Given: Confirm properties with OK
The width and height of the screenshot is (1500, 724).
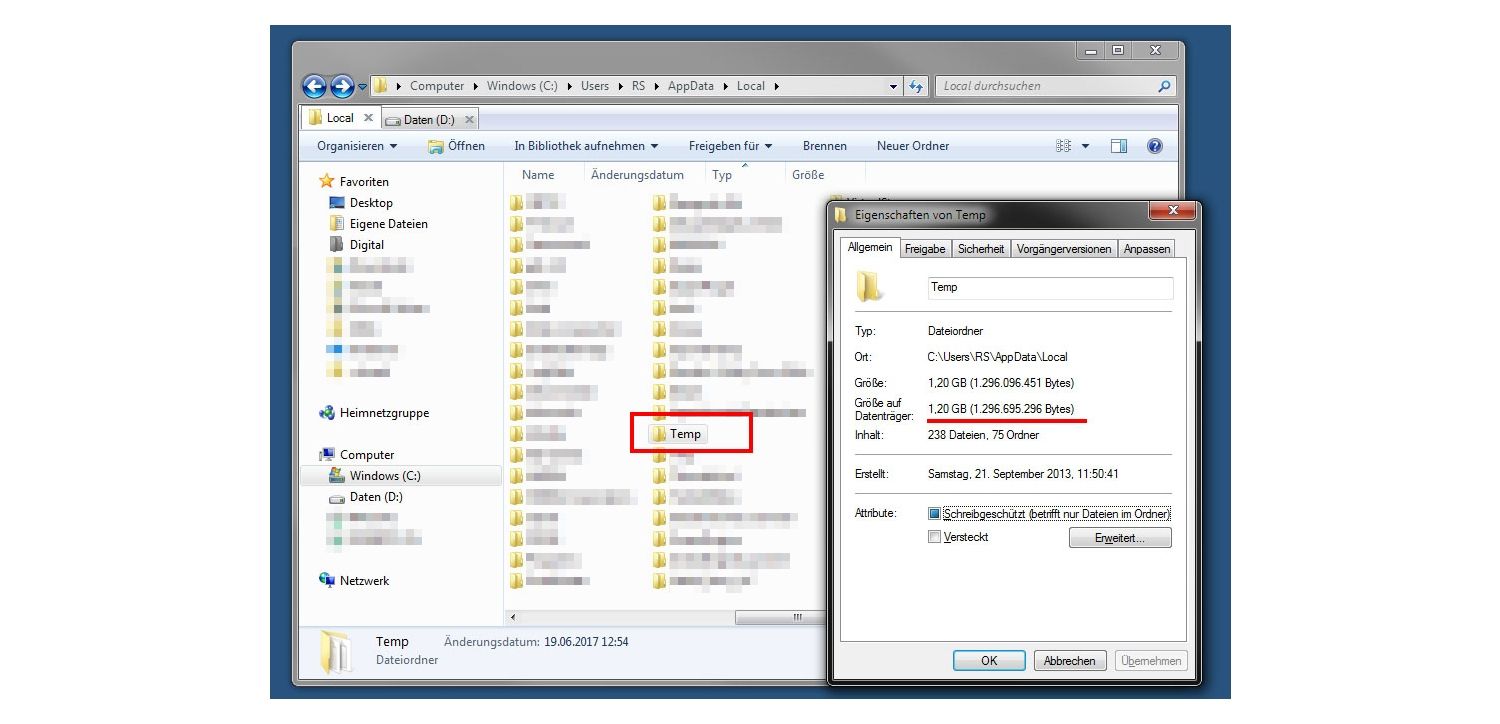Looking at the screenshot, I should pos(988,660).
